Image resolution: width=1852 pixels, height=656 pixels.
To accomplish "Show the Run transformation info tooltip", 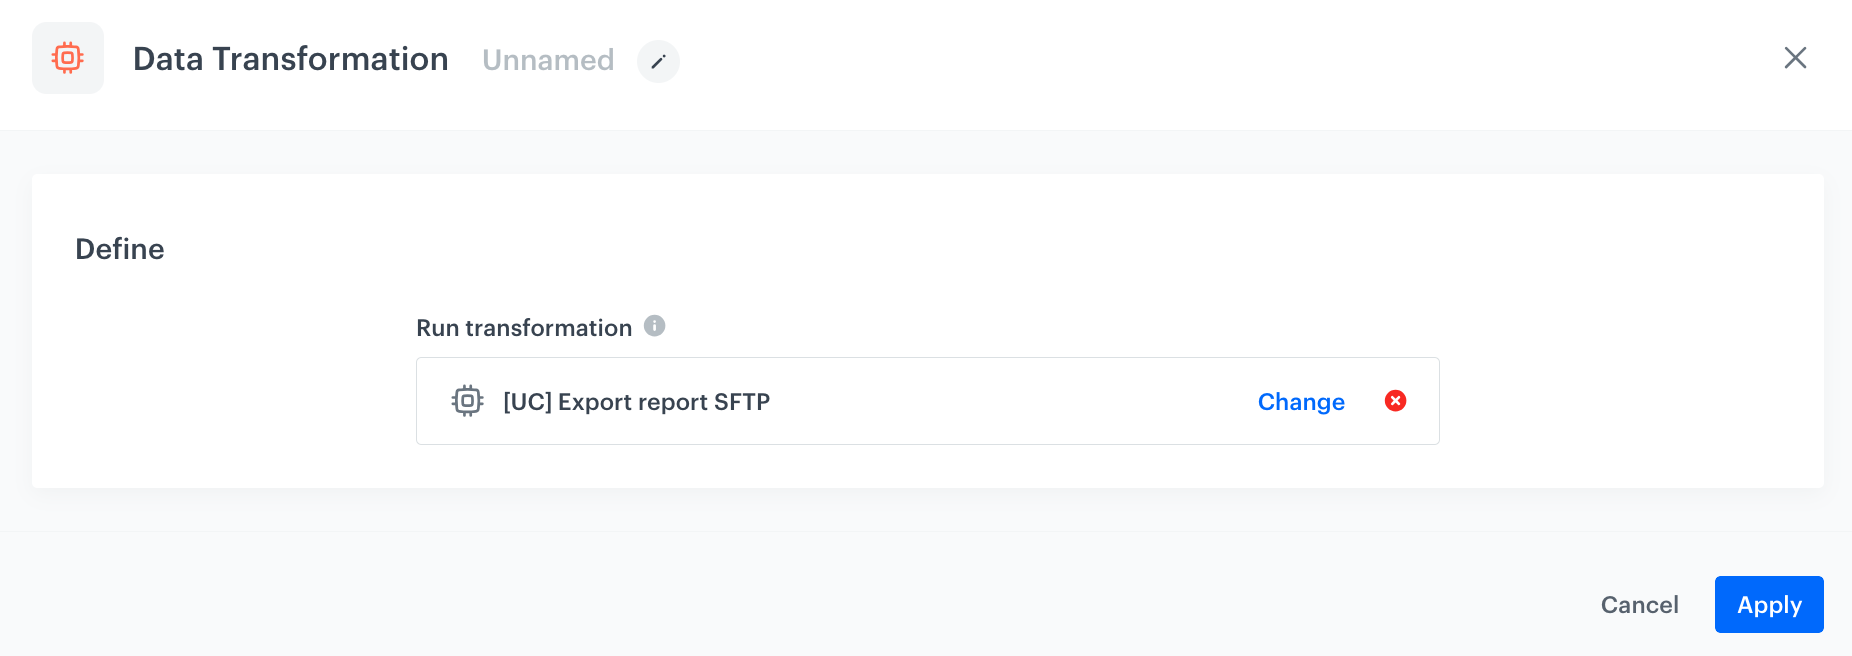I will coord(655,326).
